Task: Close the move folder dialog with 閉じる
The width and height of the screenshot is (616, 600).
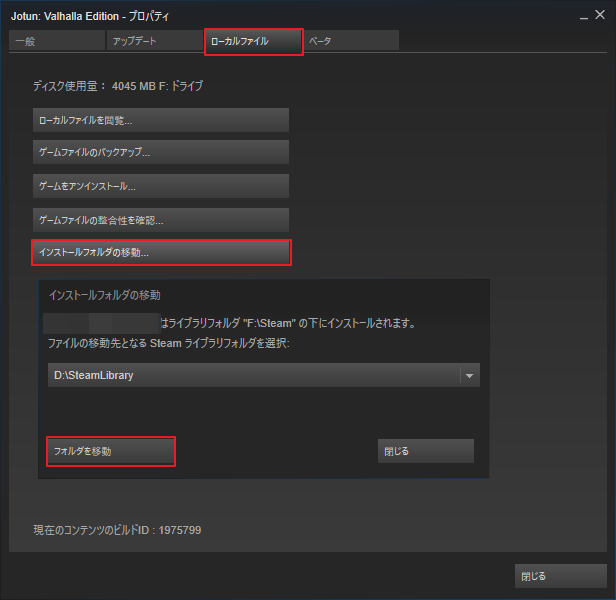Action: tap(425, 451)
